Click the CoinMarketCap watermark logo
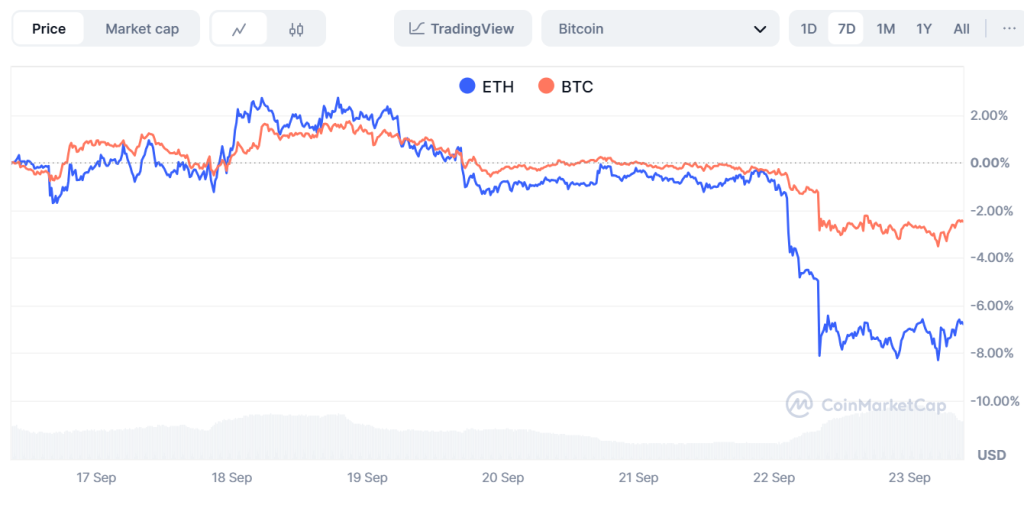 [799, 404]
